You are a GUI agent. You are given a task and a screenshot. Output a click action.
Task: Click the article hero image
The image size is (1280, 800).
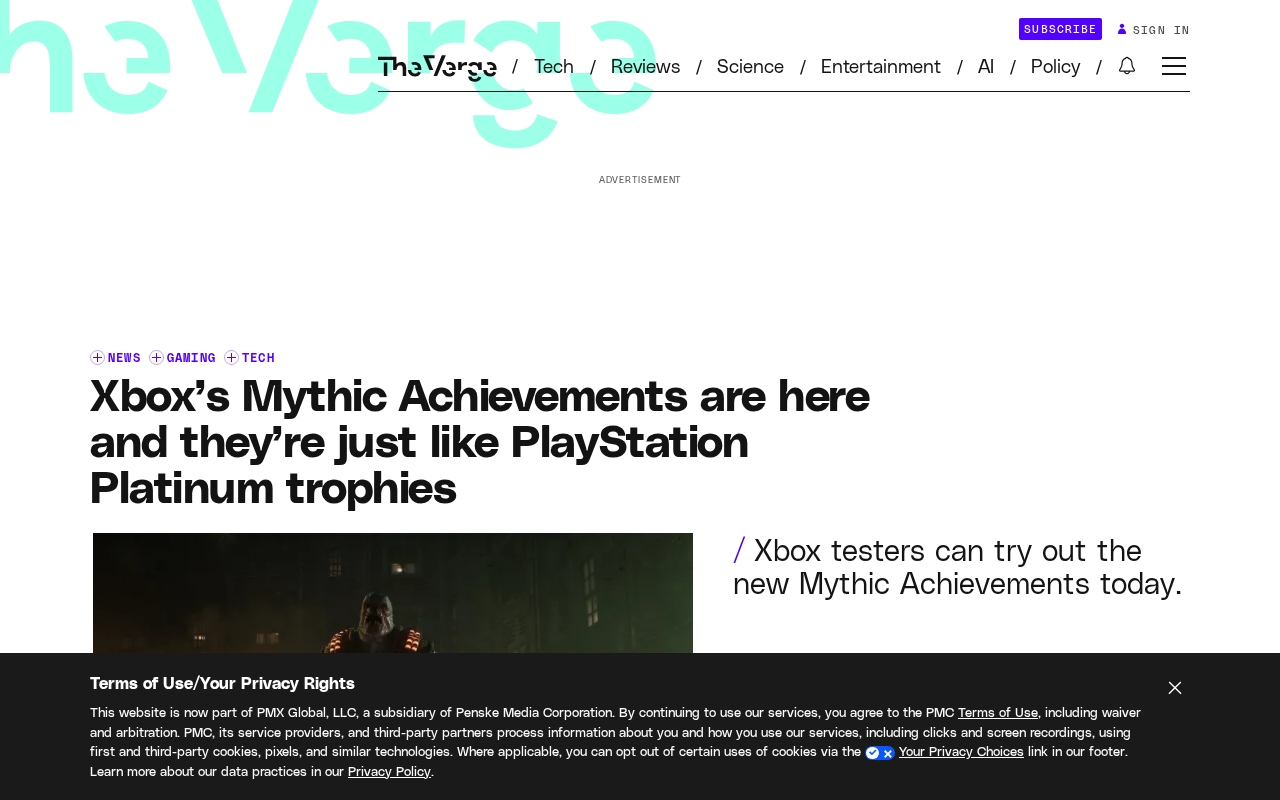393,593
